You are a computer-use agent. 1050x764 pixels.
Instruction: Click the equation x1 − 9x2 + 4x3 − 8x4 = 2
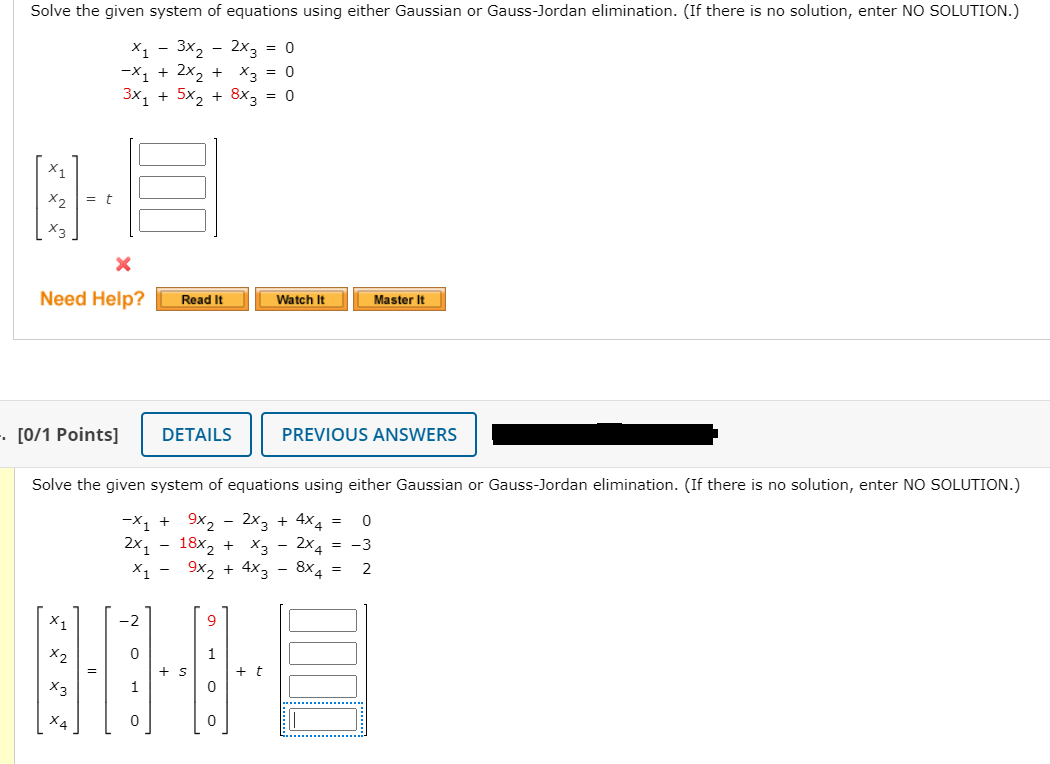pyautogui.click(x=251, y=568)
